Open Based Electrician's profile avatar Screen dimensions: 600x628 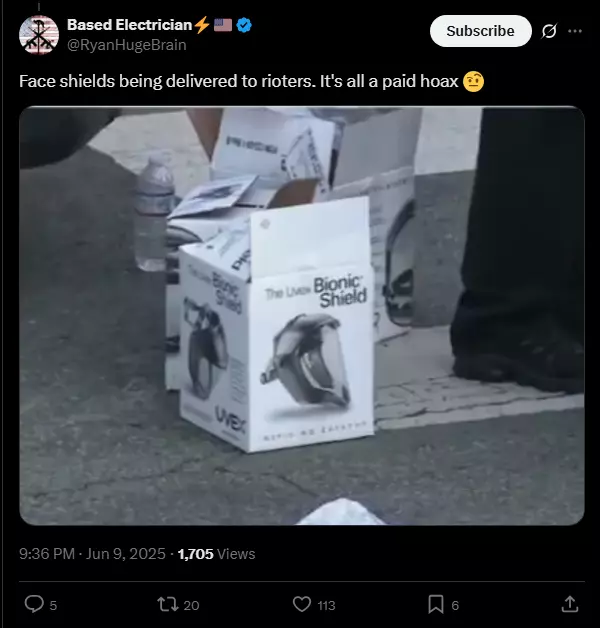tap(39, 35)
